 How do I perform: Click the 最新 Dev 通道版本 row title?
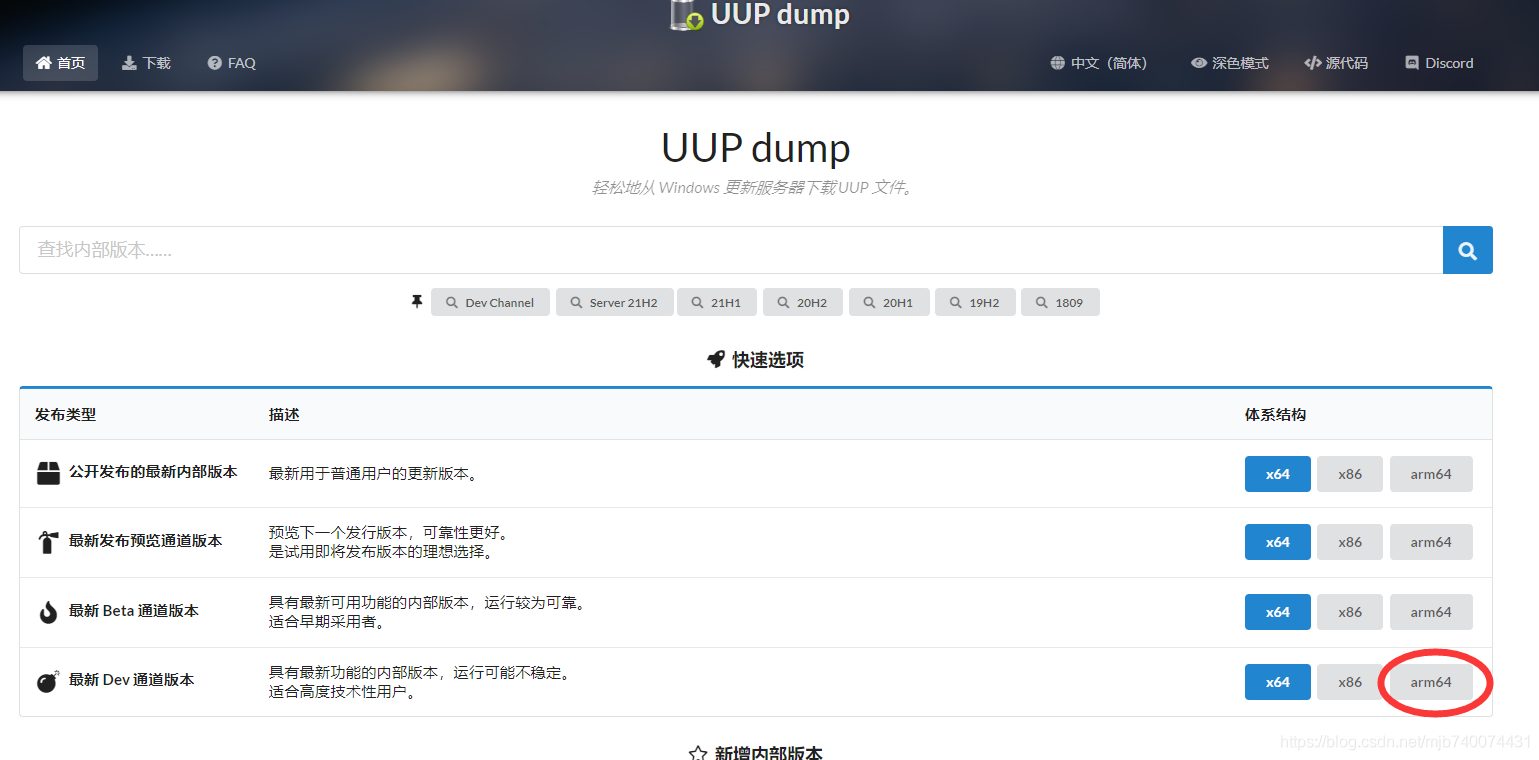(x=131, y=680)
